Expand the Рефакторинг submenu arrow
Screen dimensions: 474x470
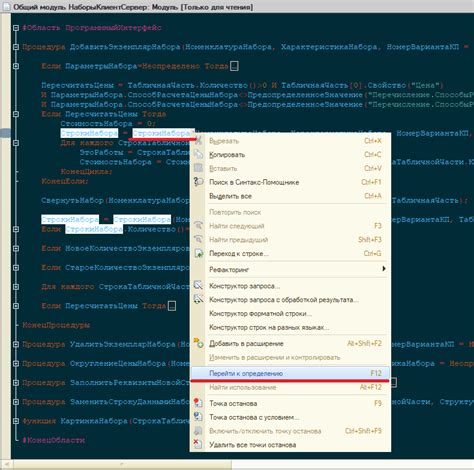384,269
